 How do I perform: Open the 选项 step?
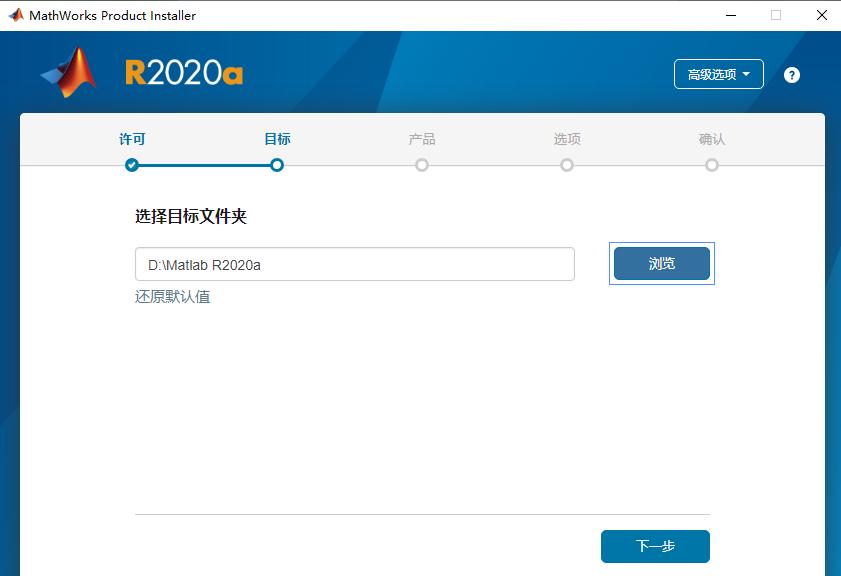click(x=567, y=139)
